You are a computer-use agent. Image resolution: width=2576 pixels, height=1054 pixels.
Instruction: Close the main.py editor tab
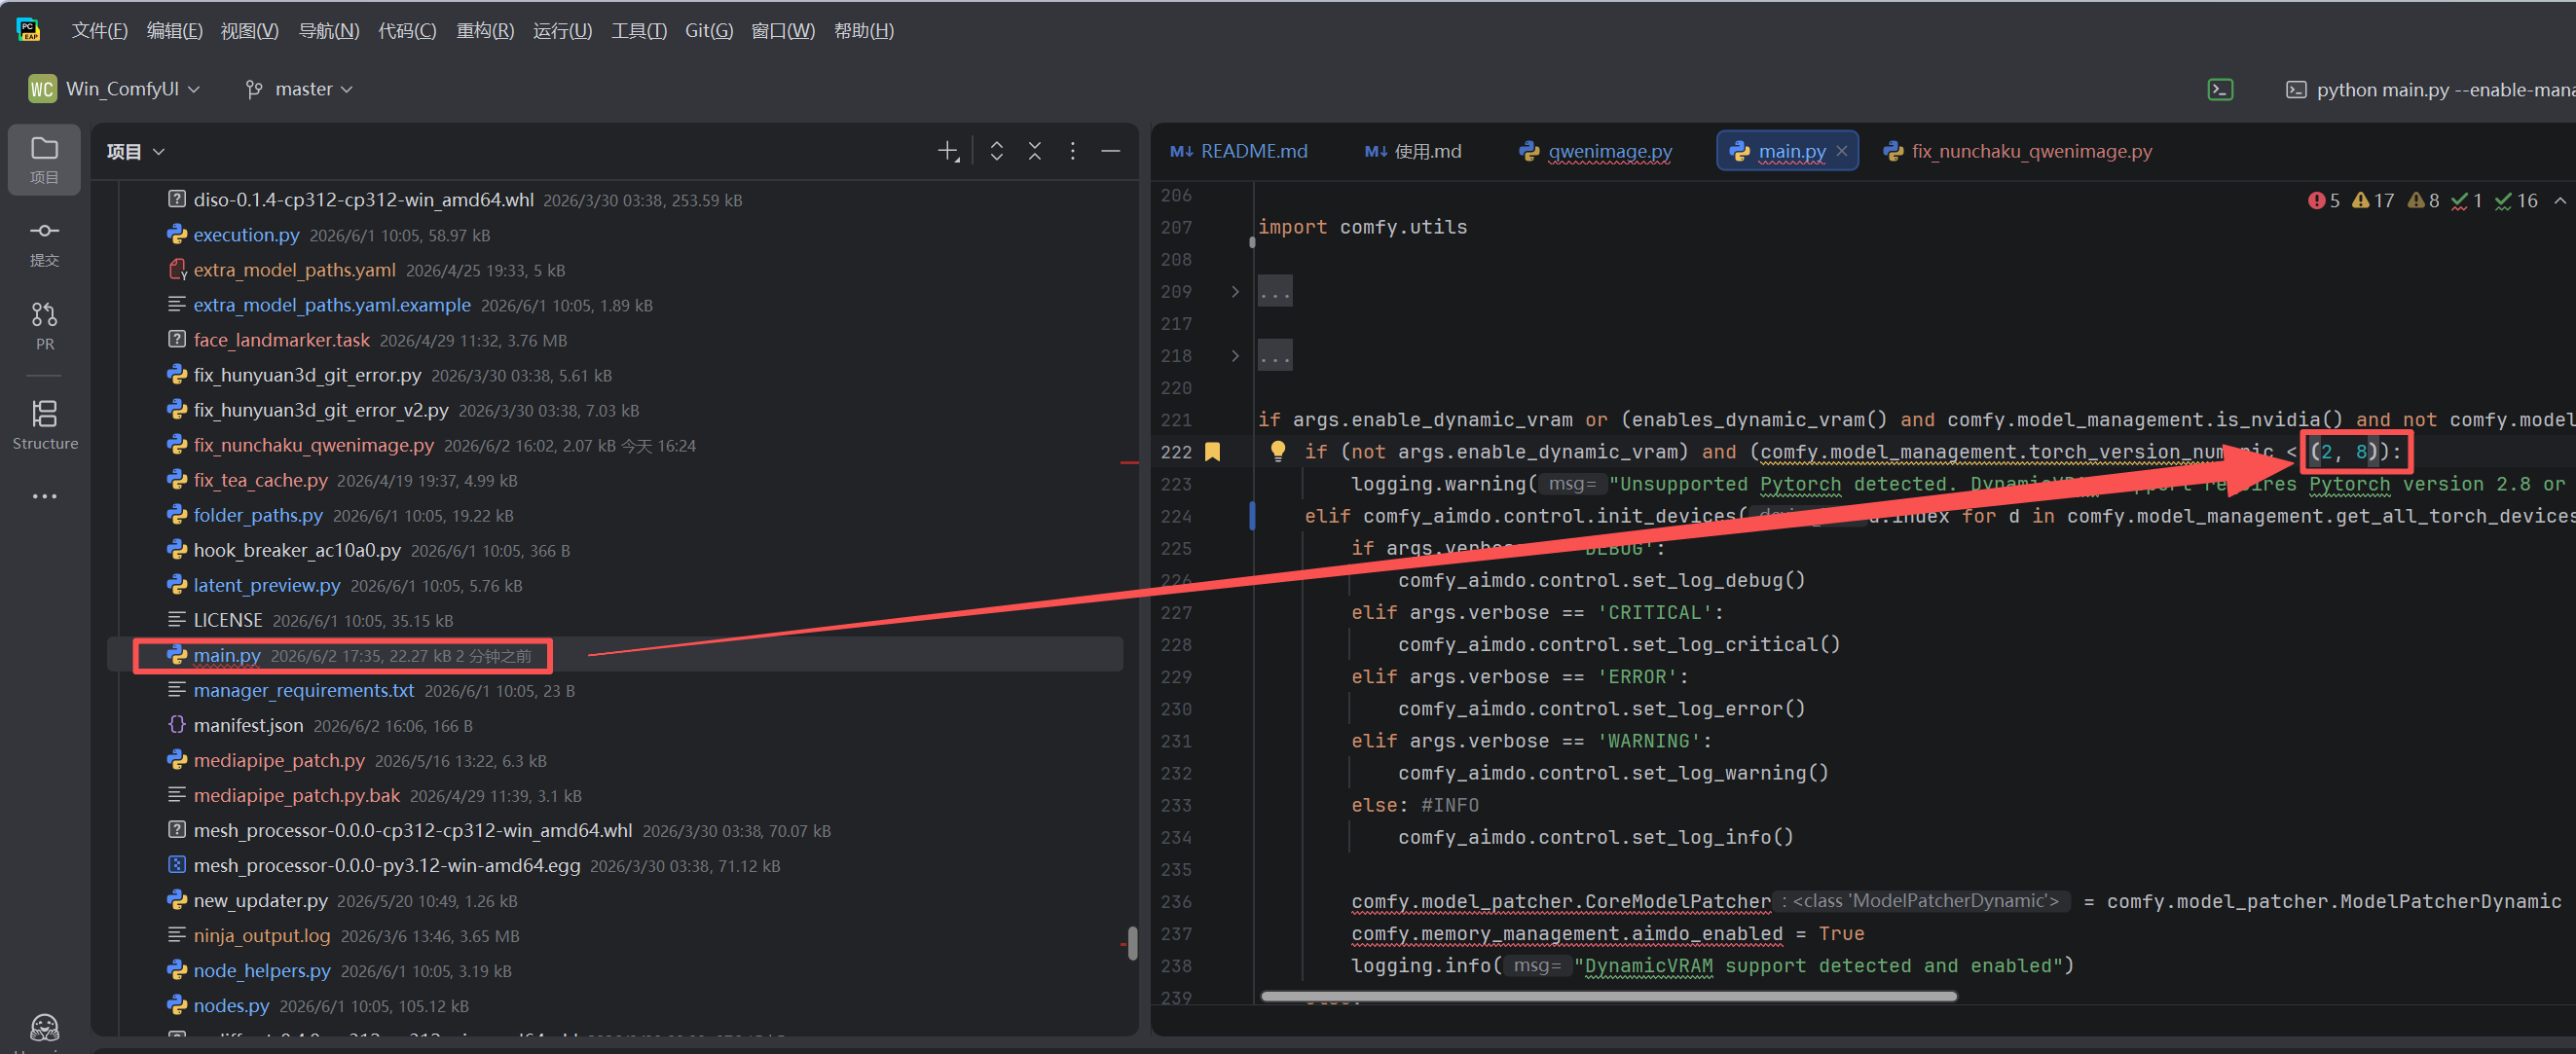pos(1841,151)
